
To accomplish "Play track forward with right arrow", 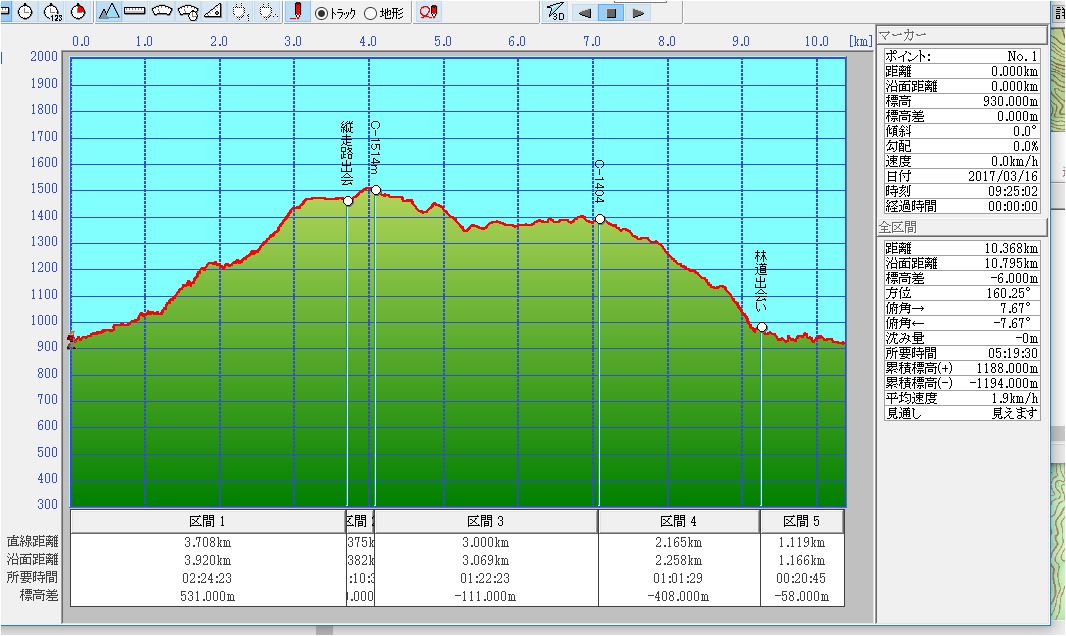I will pos(638,13).
